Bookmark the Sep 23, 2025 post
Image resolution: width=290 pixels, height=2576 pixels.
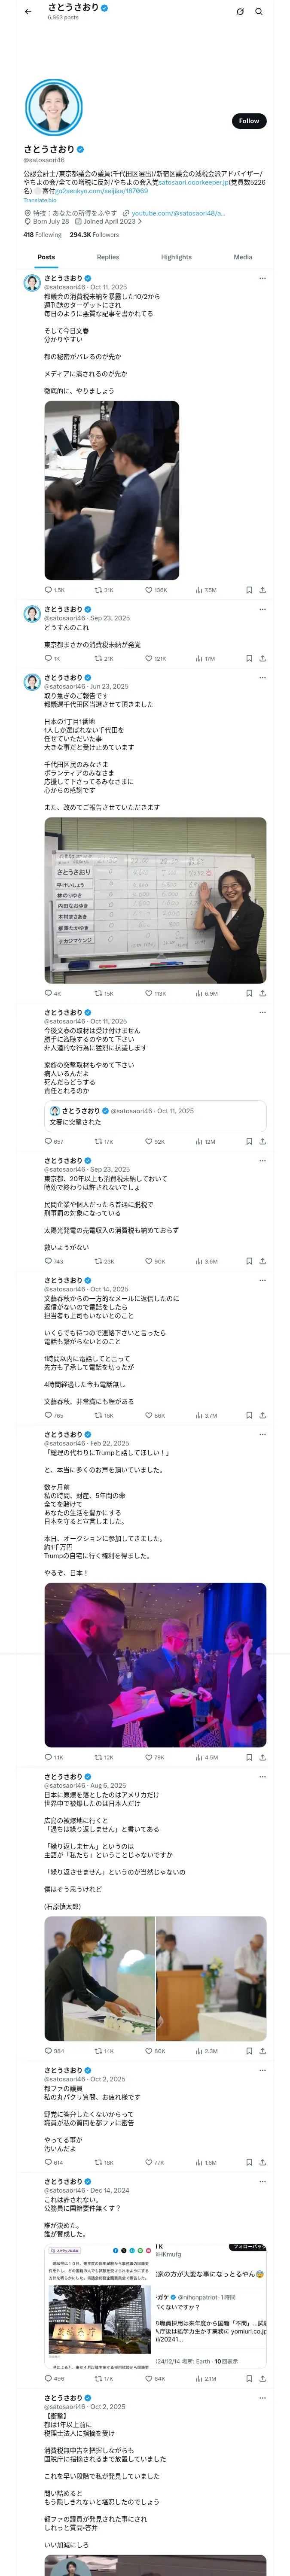click(249, 659)
